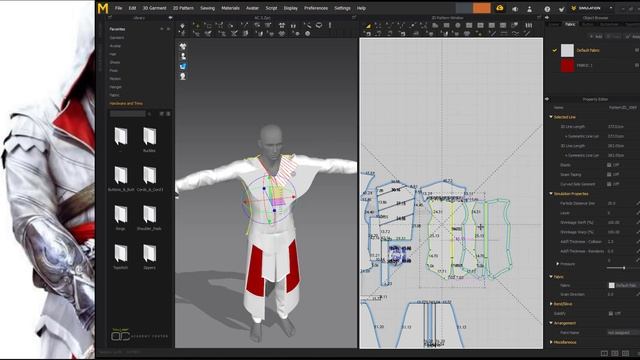The width and height of the screenshot is (640, 360).
Task: Click the Add button in Object Browser
Action: (596, 36)
